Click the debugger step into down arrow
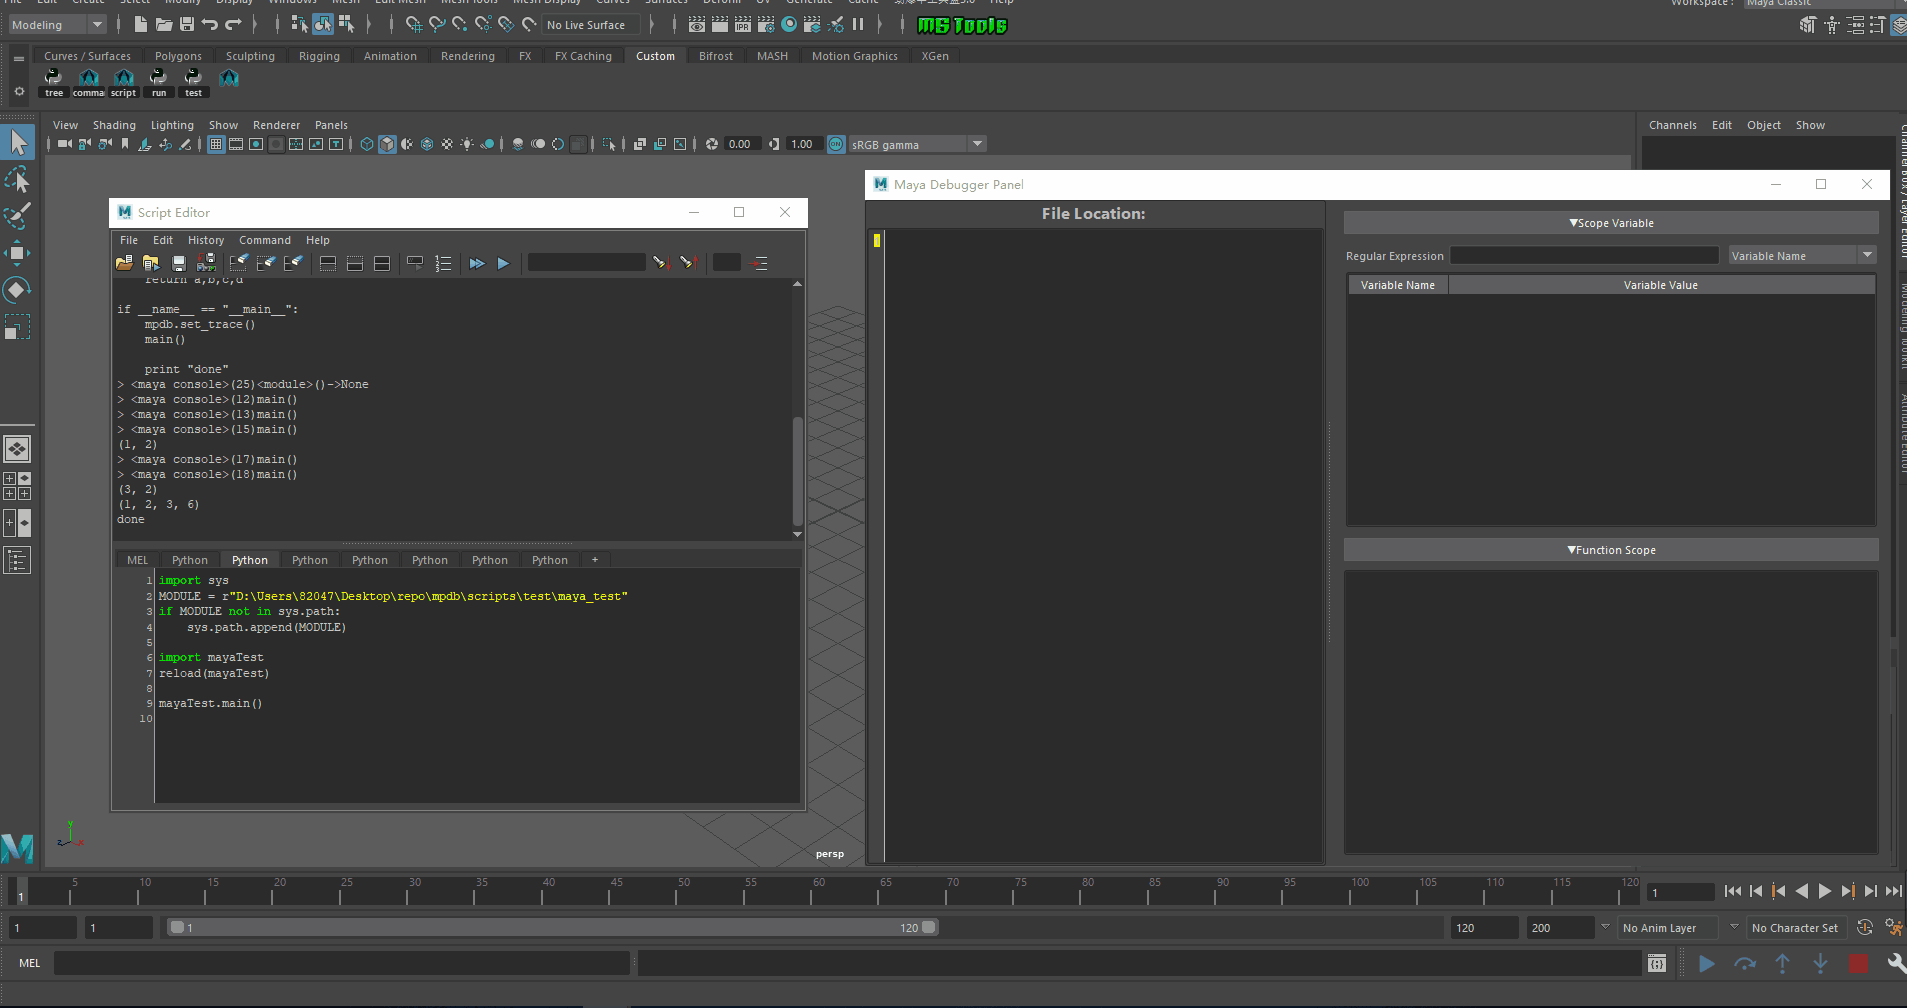Image resolution: width=1907 pixels, height=1008 pixels. [1821, 963]
